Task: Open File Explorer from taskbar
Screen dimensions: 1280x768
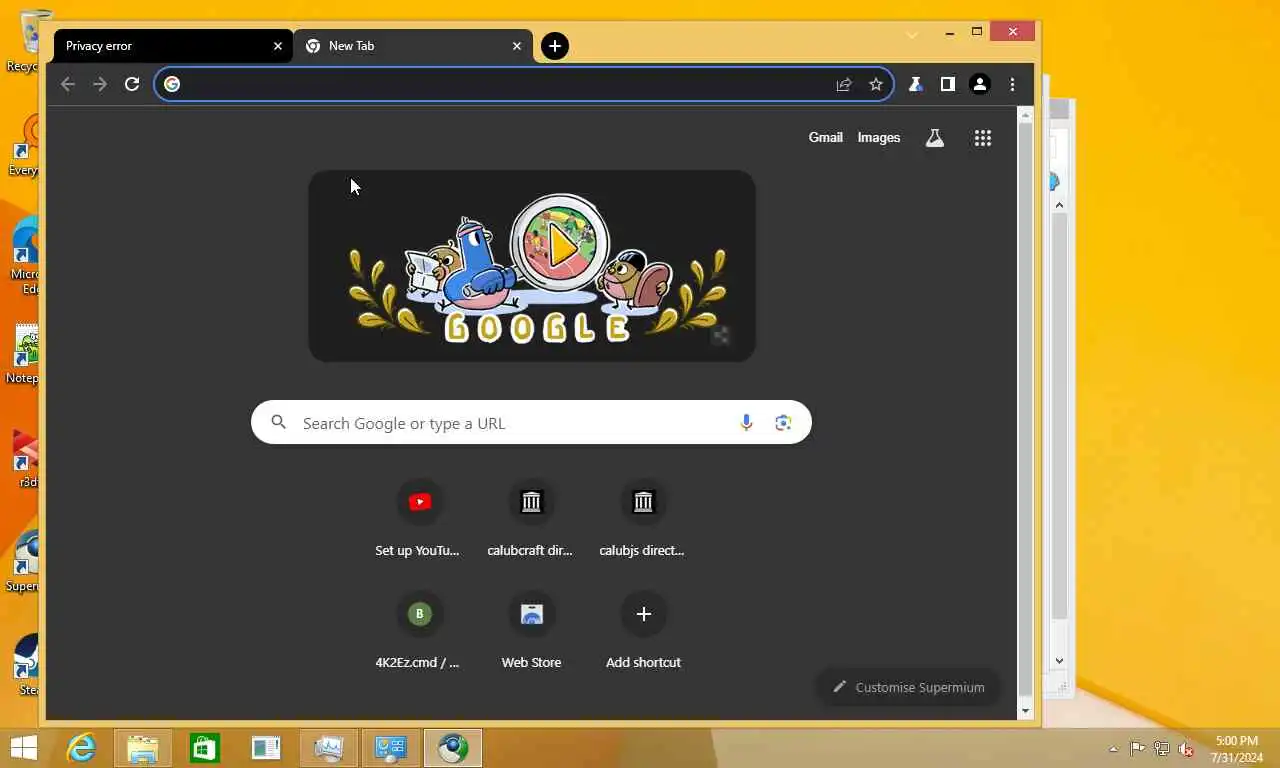Action: click(143, 748)
